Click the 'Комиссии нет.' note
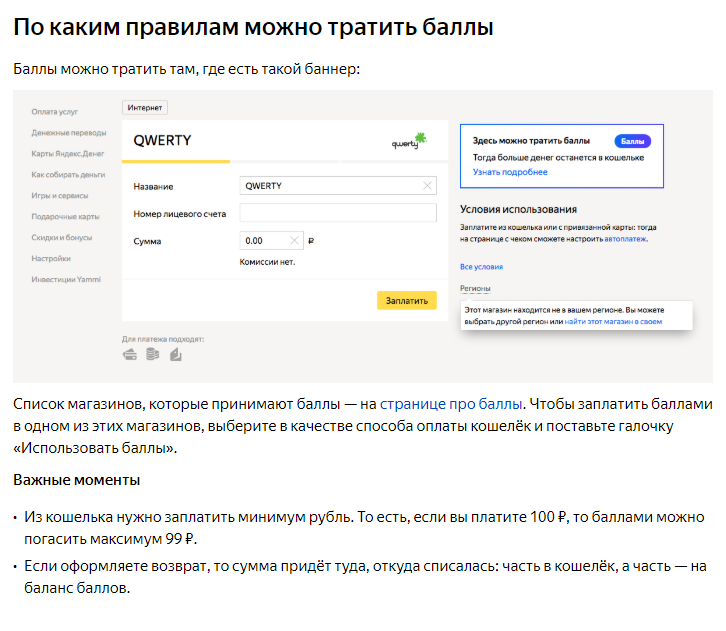 (267, 262)
